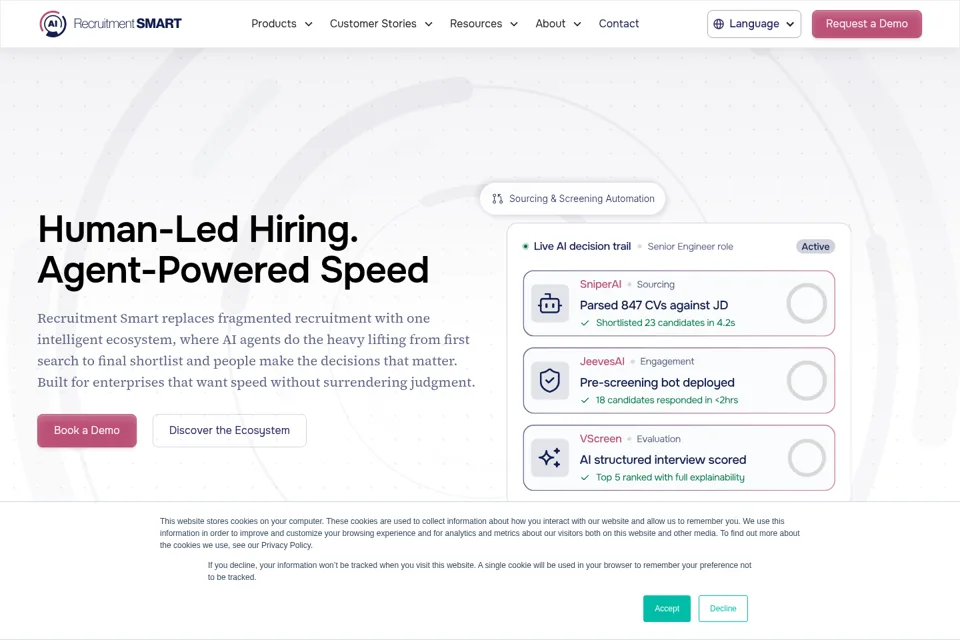Expand the Products menu chevron
Screen dimensions: 960x640
(x=309, y=24)
